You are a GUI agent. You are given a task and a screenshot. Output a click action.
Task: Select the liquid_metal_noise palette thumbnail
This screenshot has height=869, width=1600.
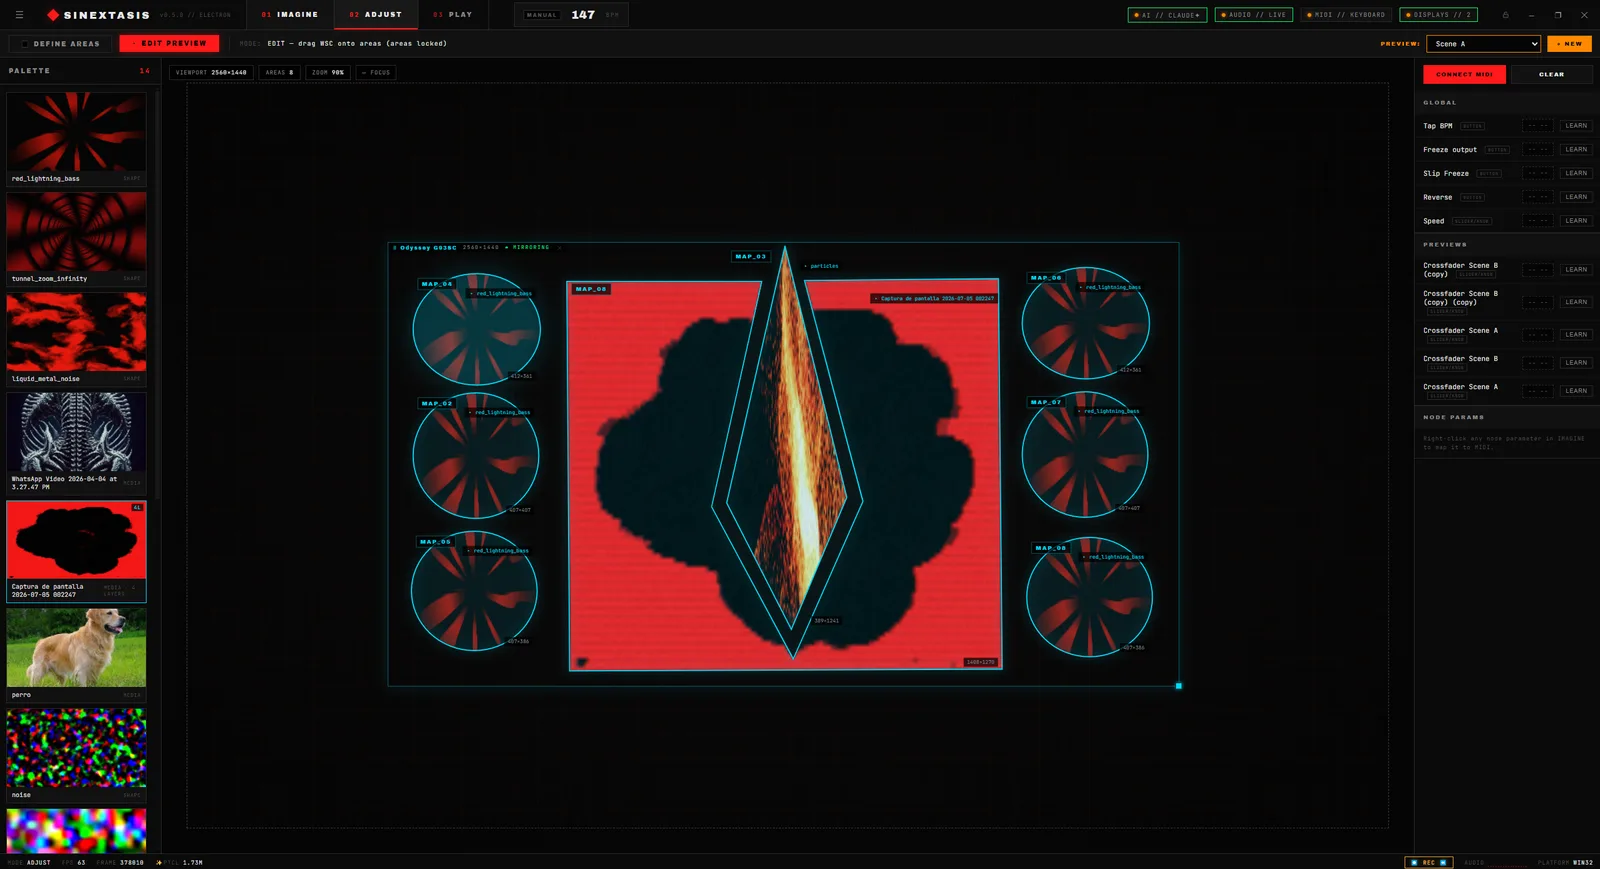pos(76,332)
